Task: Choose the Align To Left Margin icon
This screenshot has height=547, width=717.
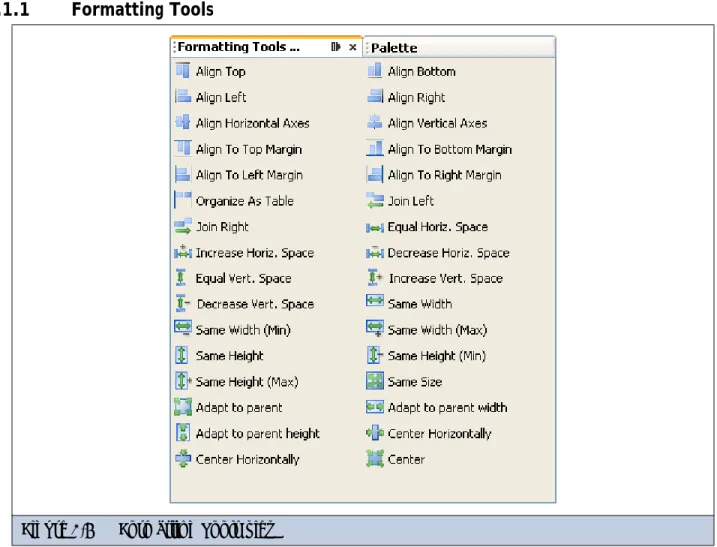Action: 183,175
